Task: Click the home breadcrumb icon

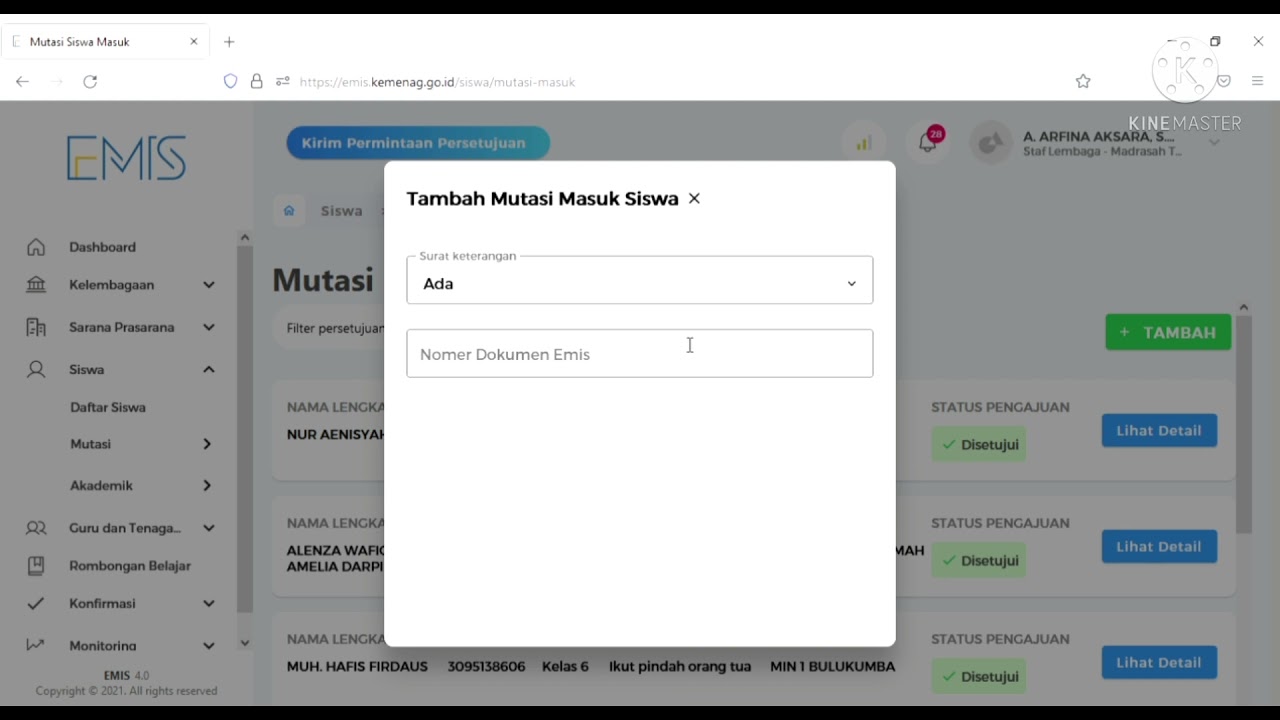Action: click(289, 211)
